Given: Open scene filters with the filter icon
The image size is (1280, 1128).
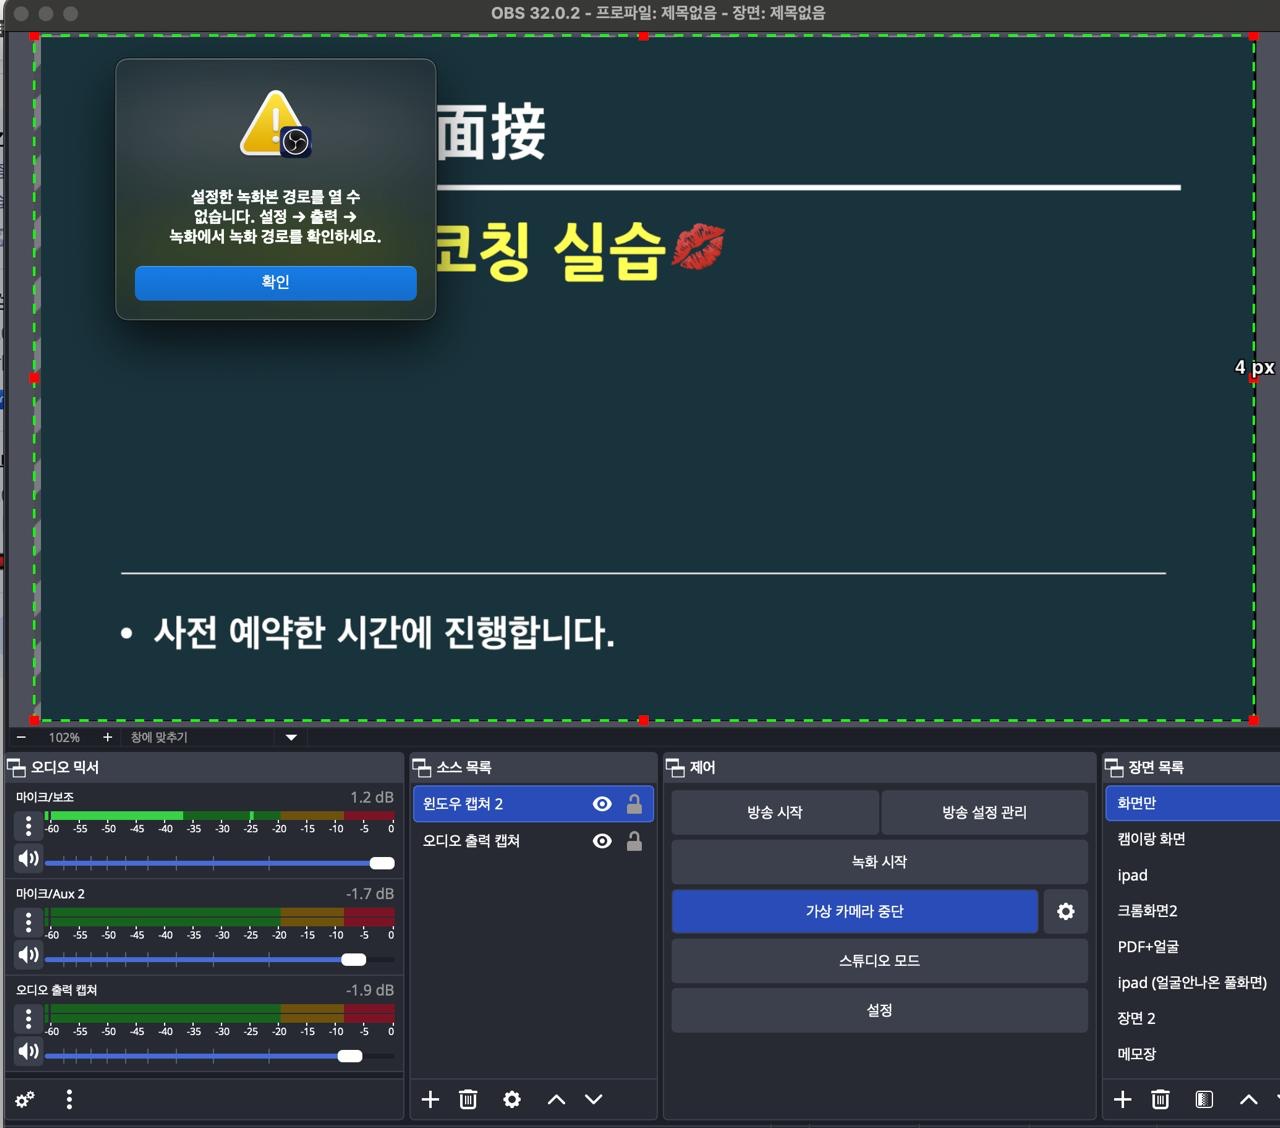Looking at the screenshot, I should tap(1203, 1099).
